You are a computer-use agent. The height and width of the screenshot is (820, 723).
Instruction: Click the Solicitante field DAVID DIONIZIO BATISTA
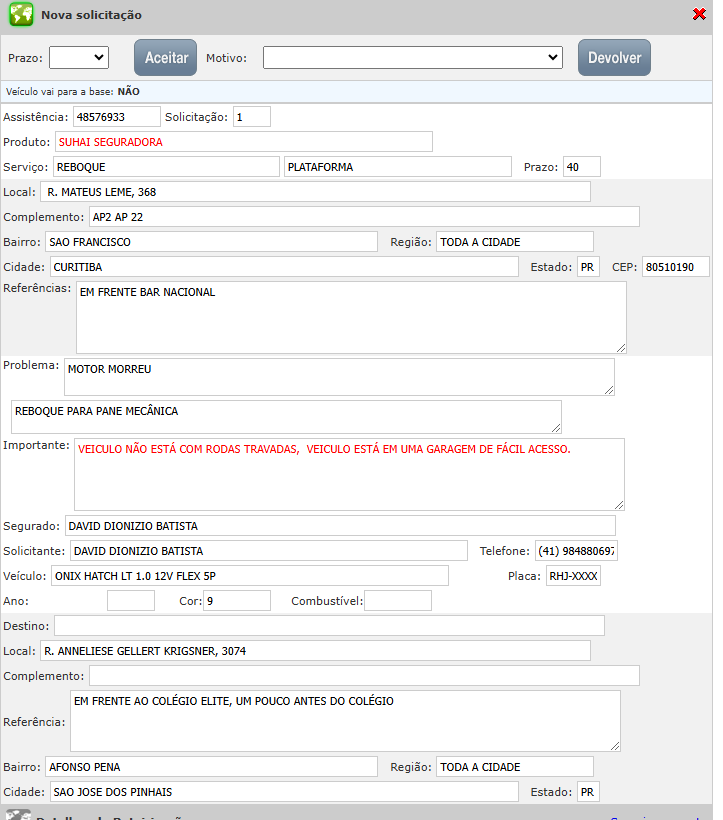click(269, 551)
